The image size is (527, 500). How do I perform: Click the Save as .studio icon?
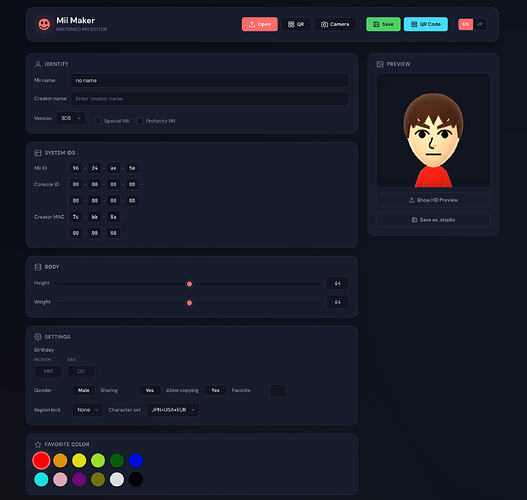click(414, 220)
